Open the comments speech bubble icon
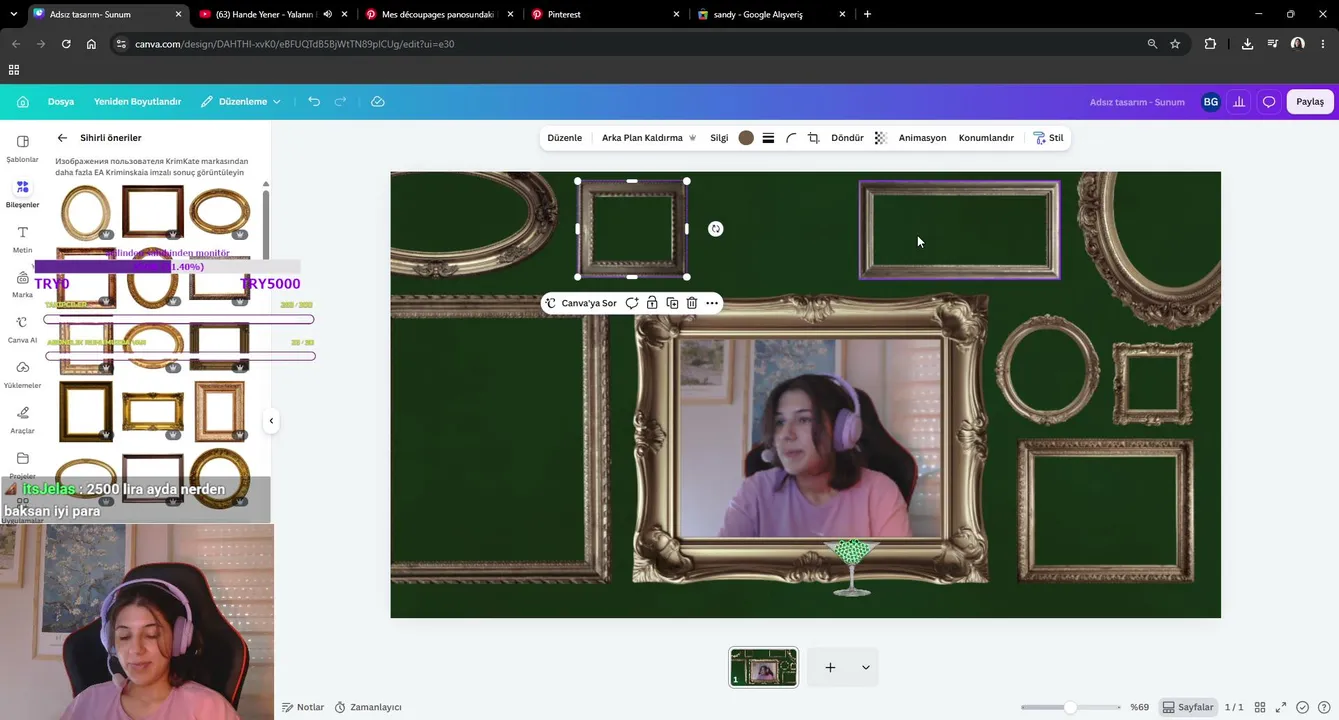Viewport: 1339px width, 720px height. (x=1269, y=102)
